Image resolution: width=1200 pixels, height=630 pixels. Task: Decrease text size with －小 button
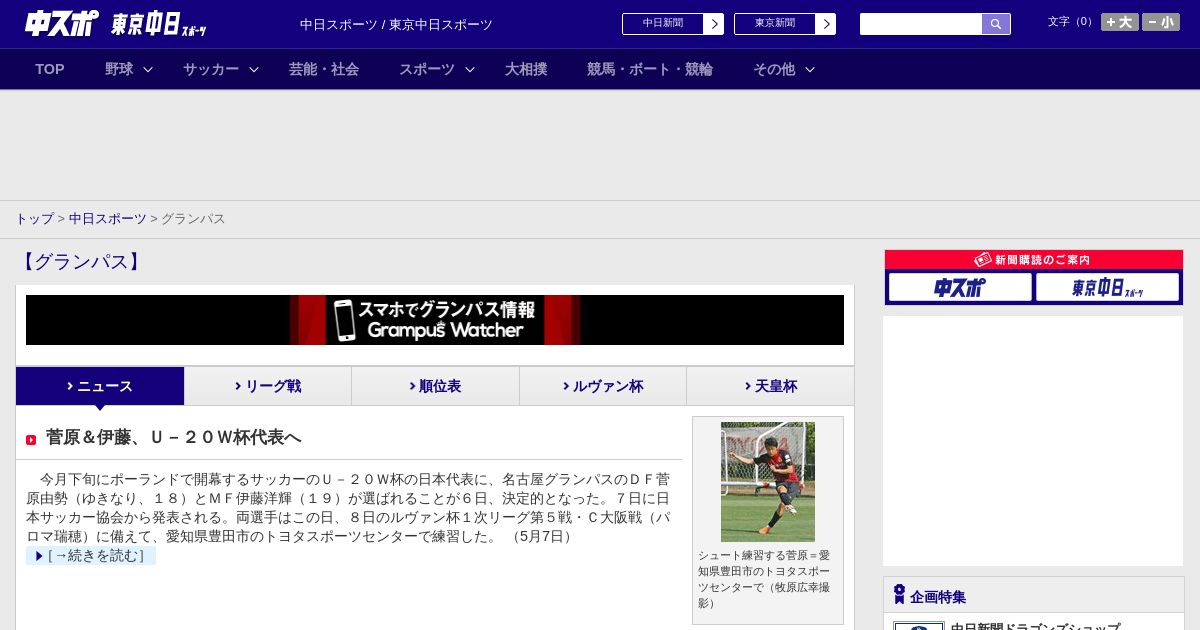pos(1161,22)
